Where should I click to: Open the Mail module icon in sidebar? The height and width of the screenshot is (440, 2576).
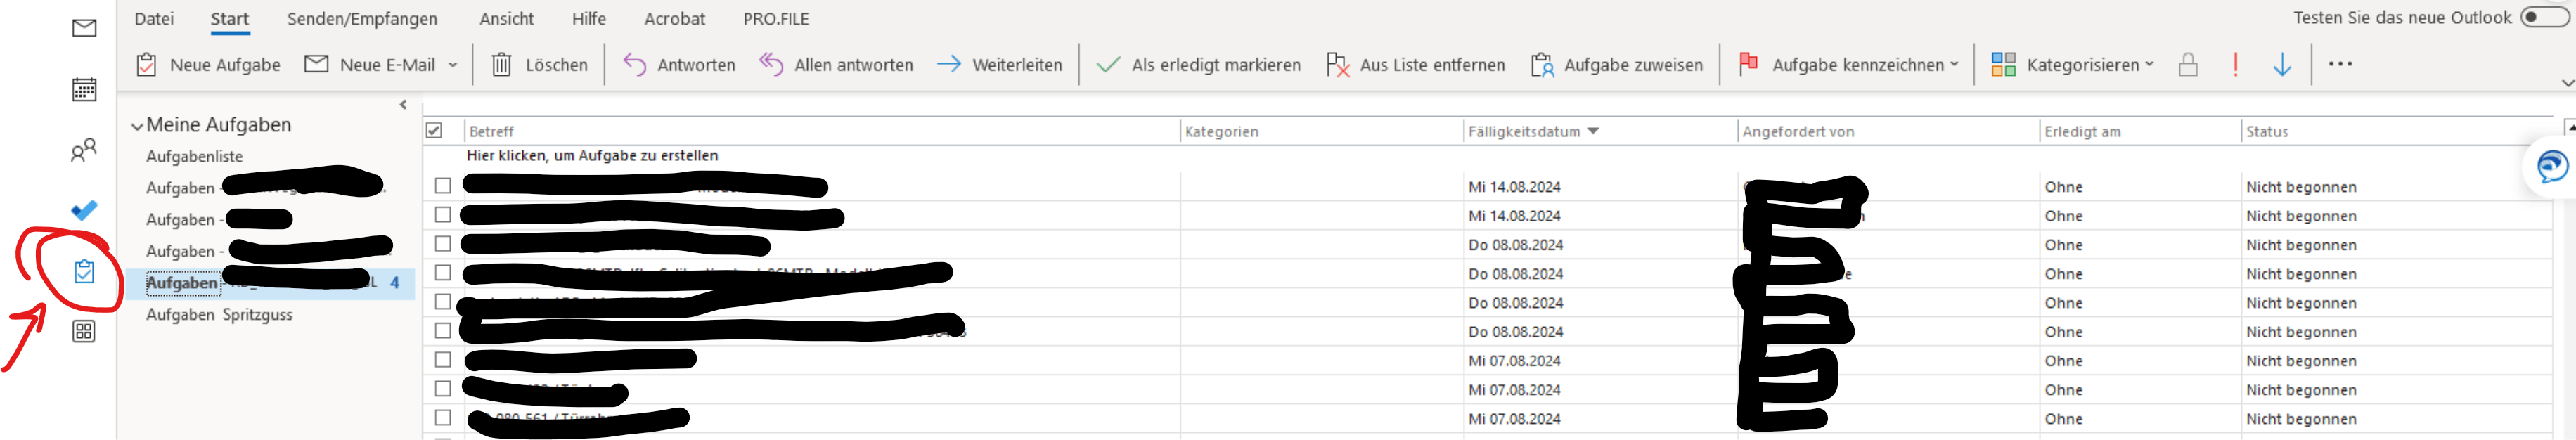tap(84, 28)
